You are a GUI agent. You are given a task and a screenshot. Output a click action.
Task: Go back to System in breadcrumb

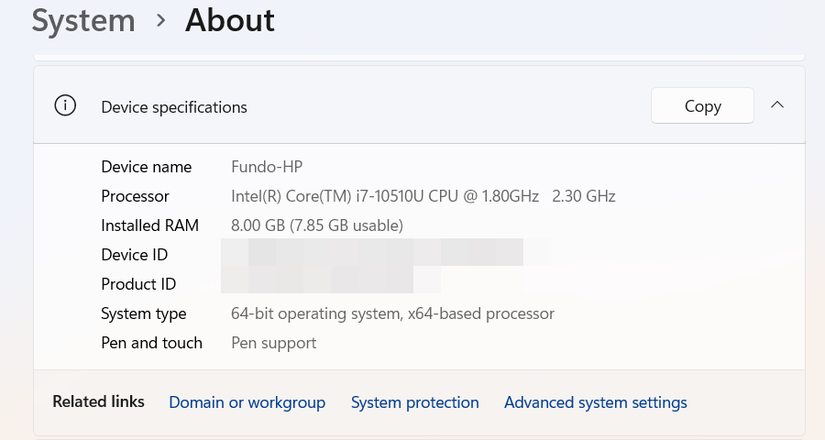click(x=83, y=20)
